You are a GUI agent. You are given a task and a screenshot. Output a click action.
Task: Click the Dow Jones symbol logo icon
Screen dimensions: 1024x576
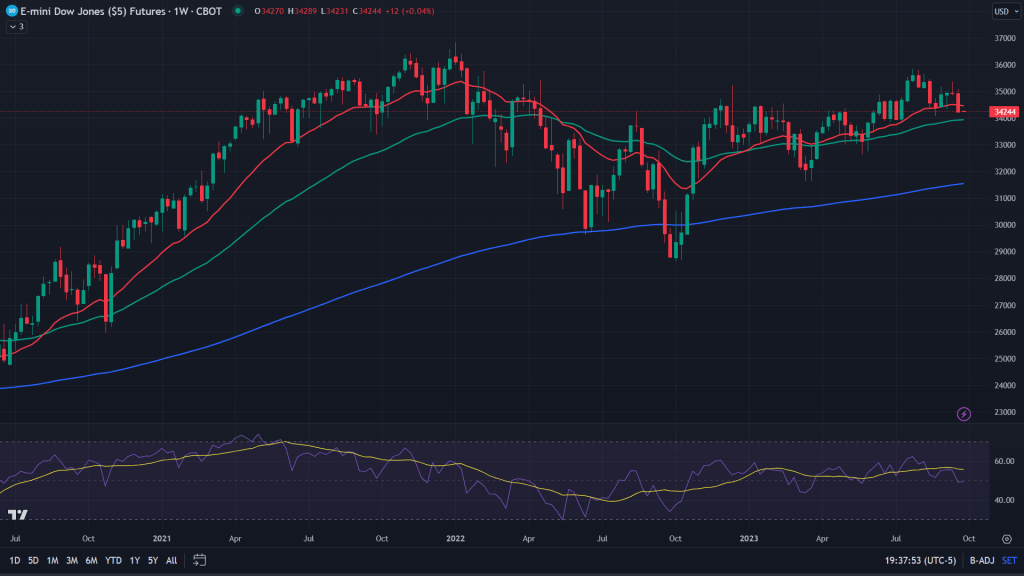pos(11,11)
